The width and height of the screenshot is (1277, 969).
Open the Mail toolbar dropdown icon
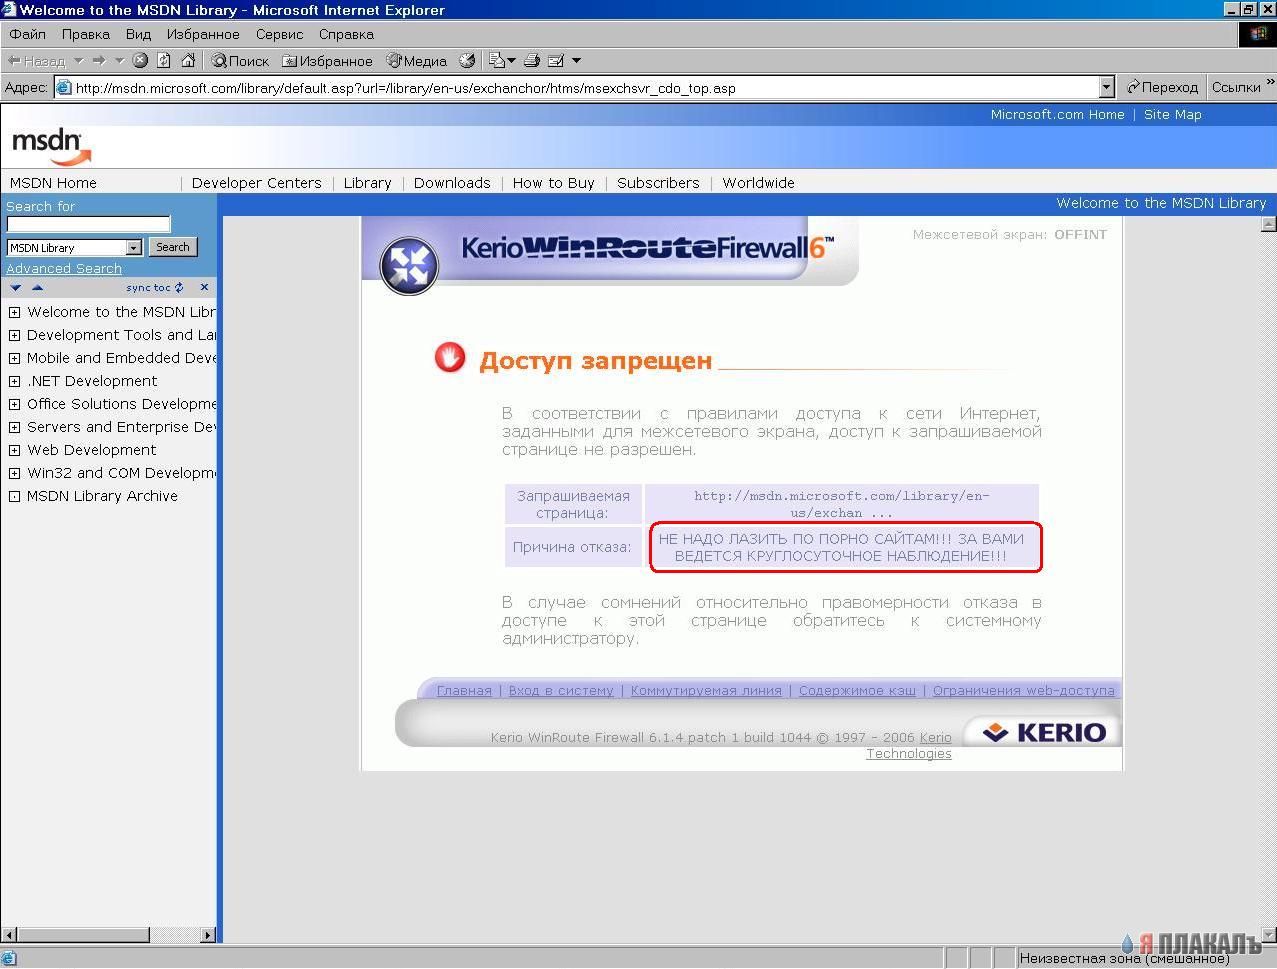(502, 61)
